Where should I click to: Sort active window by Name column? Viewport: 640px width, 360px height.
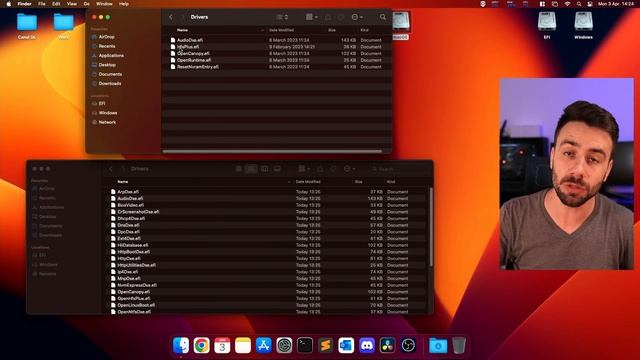click(x=182, y=30)
